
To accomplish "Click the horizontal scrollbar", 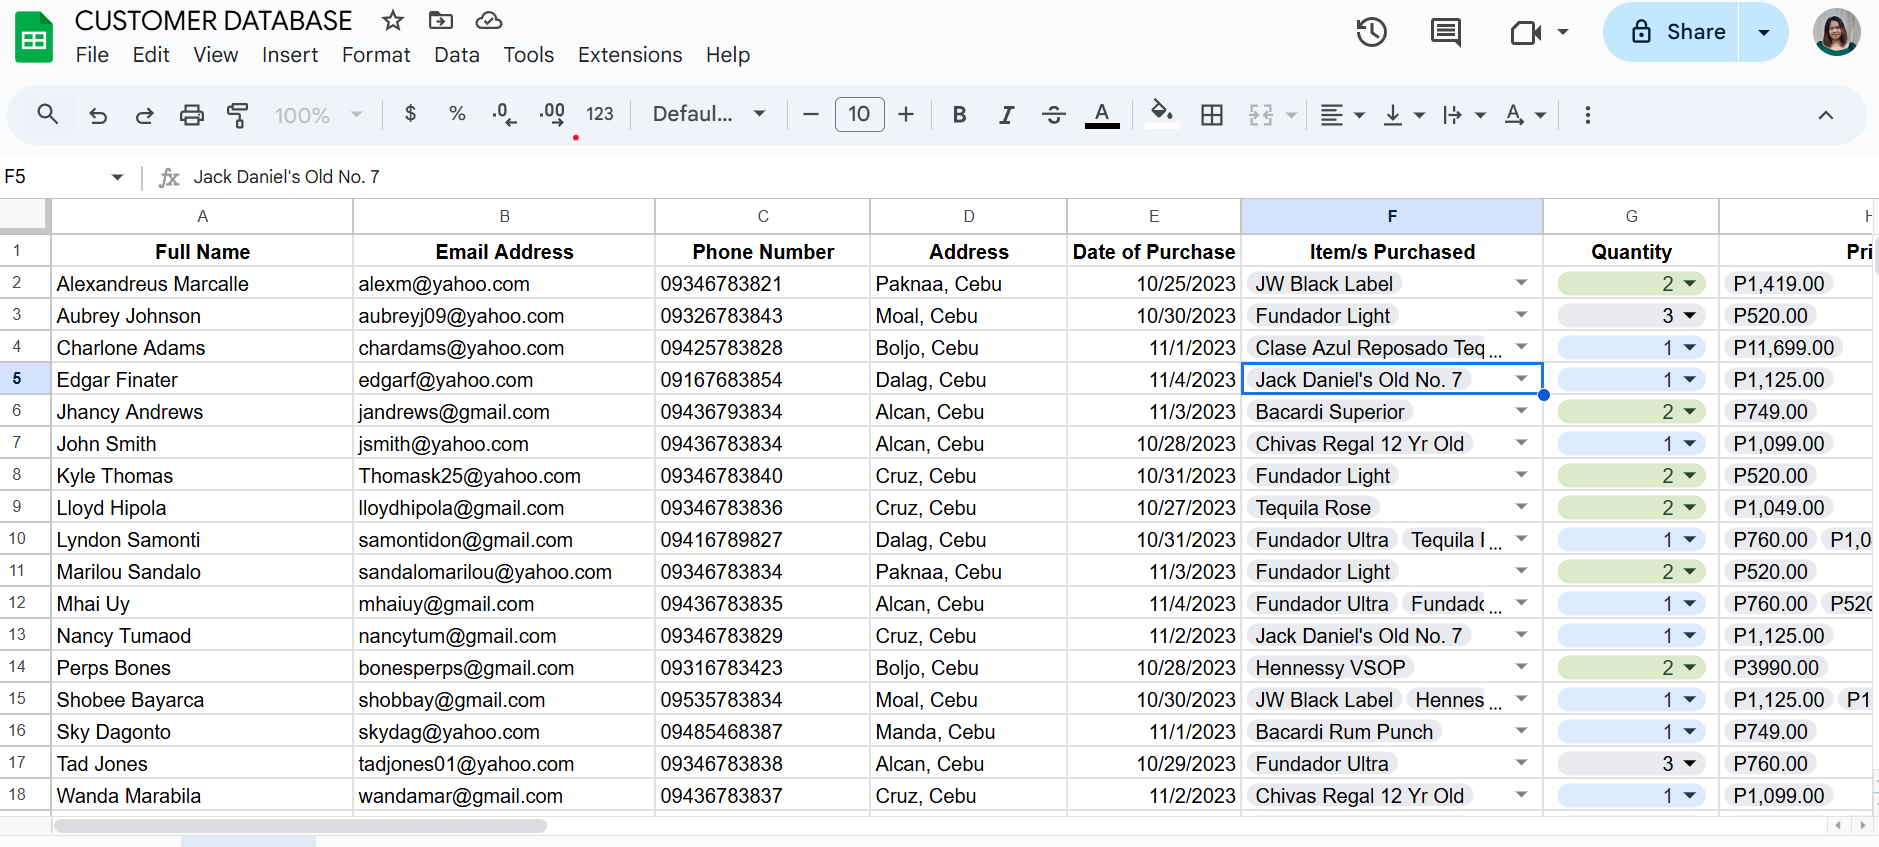I will 300,826.
